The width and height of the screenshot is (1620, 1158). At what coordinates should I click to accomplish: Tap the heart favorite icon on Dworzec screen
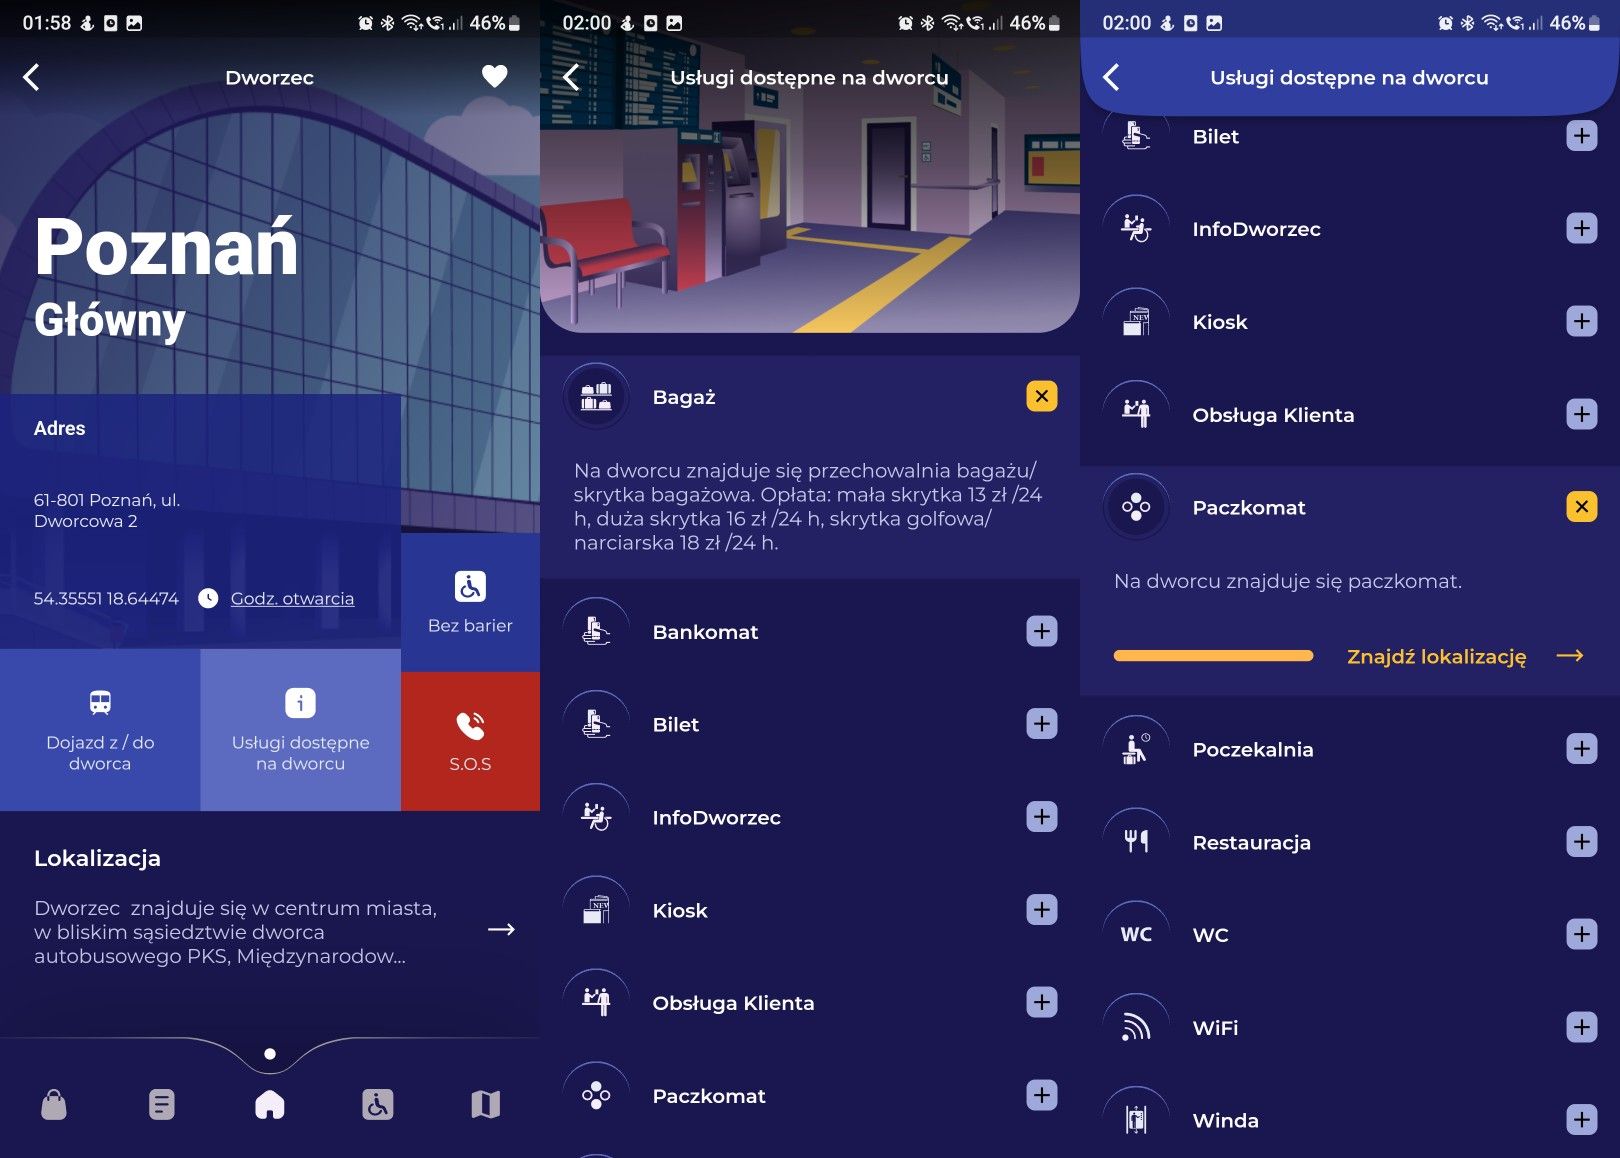[x=495, y=76]
